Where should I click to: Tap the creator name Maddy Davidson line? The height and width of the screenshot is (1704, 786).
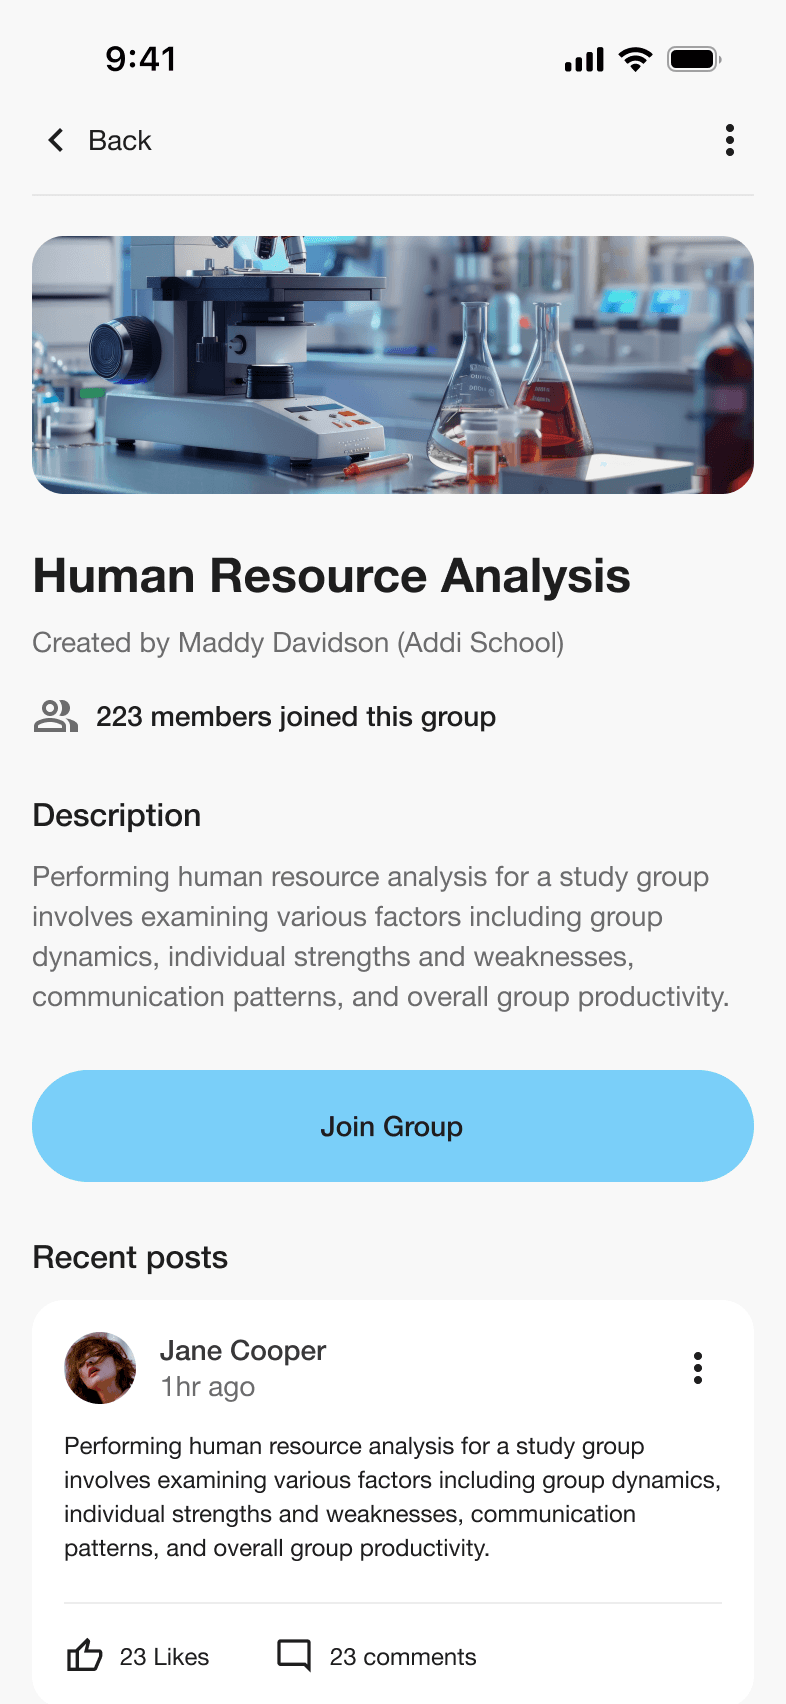click(x=298, y=642)
